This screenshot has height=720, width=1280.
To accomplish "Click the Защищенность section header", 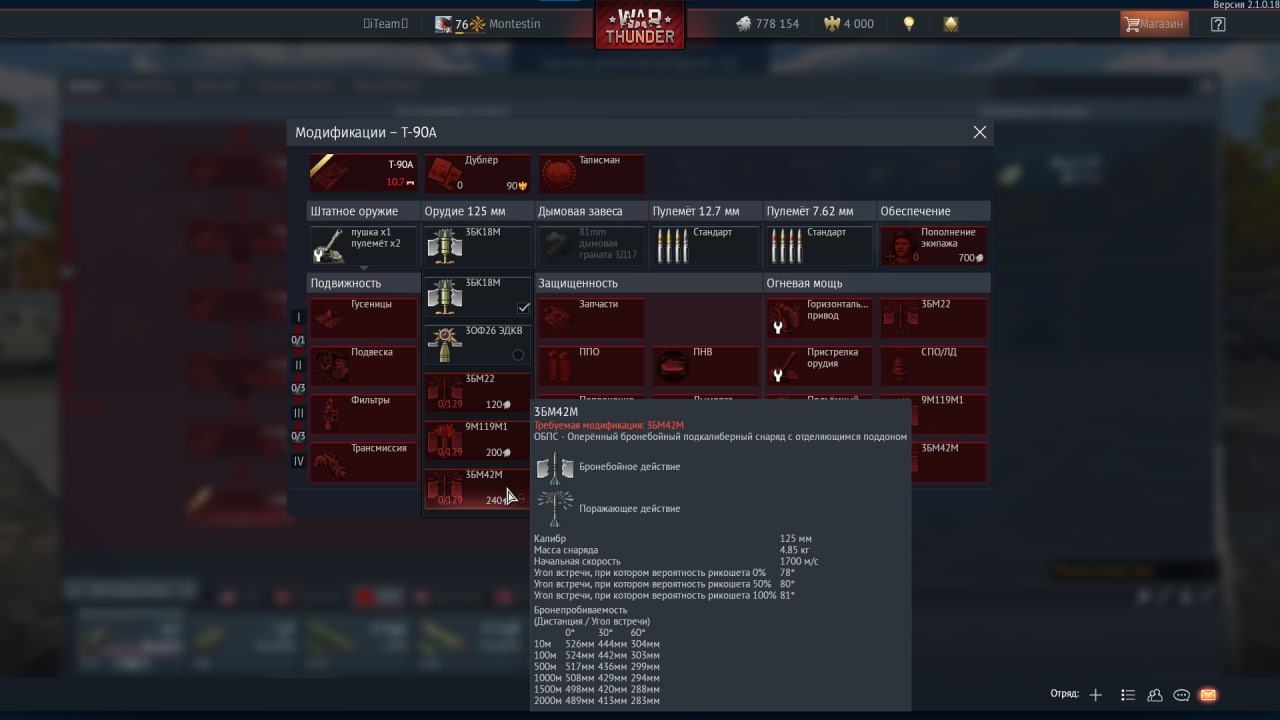I will tap(648, 283).
